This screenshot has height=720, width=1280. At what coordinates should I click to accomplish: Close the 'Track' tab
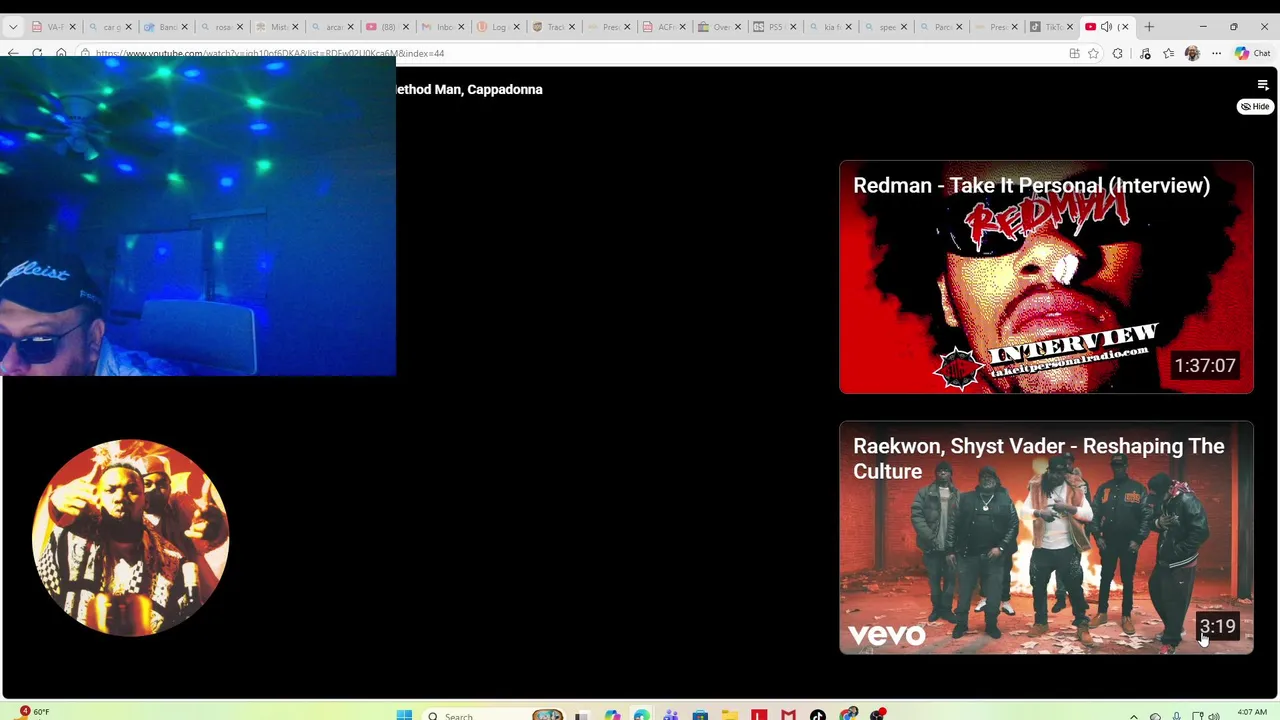(x=572, y=27)
